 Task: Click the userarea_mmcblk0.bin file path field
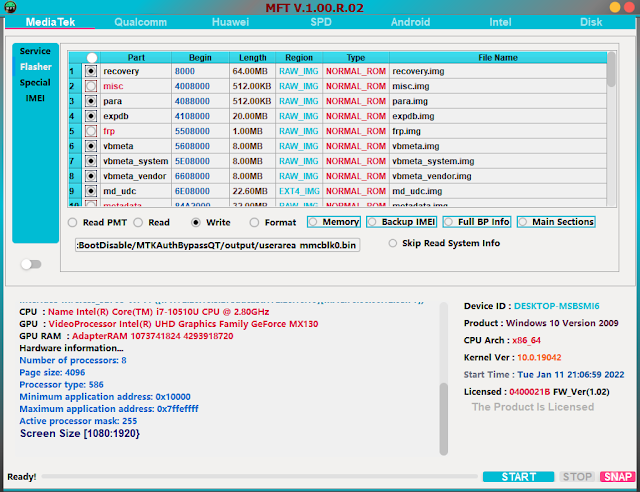click(217, 245)
